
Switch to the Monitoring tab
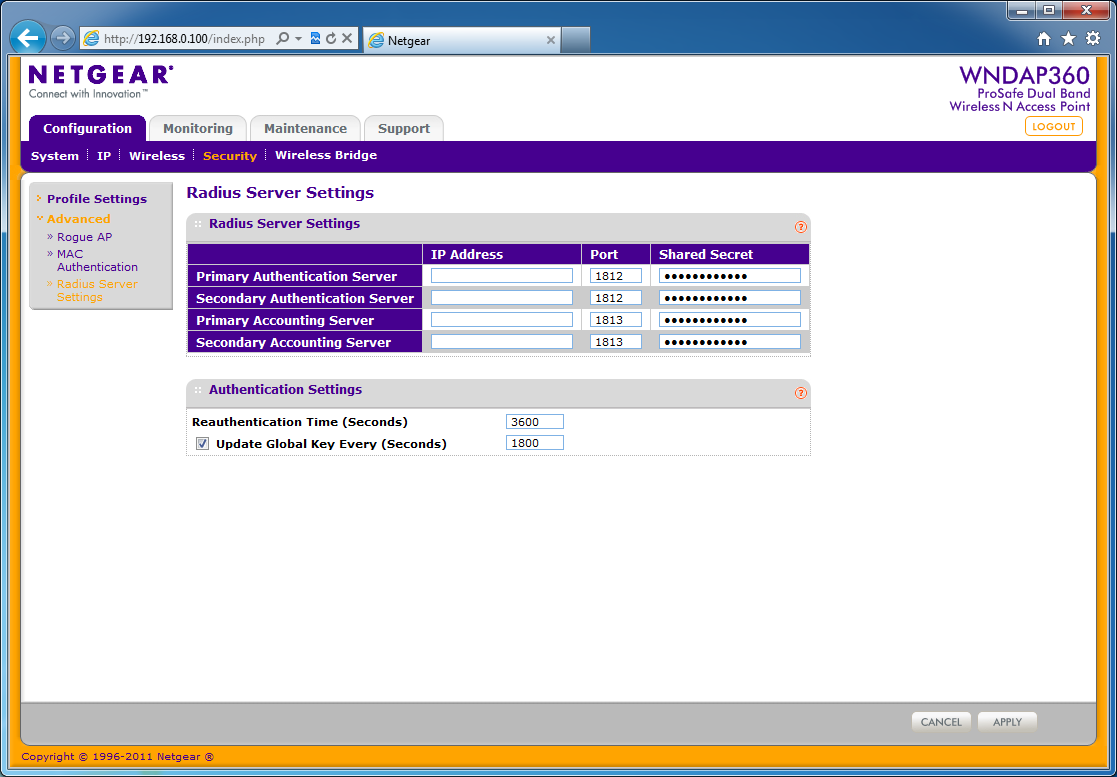tap(198, 129)
